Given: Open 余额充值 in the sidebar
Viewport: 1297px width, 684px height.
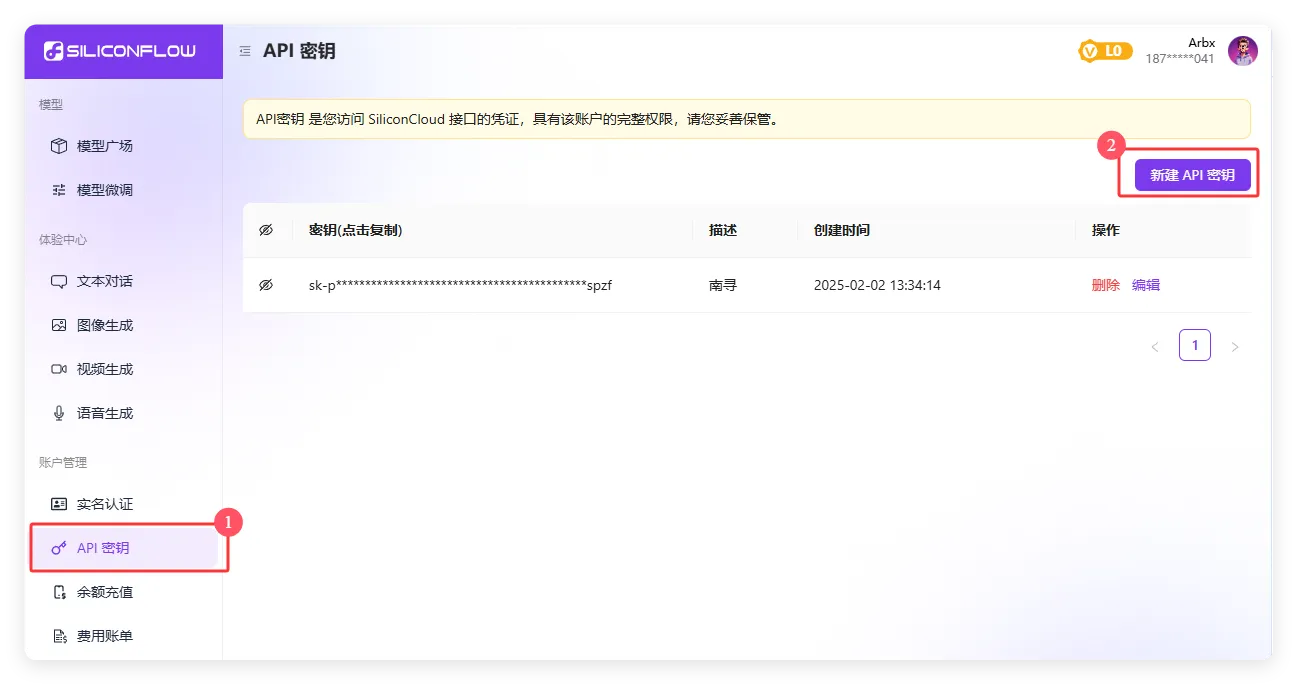Looking at the screenshot, I should pyautogui.click(x=104, y=592).
